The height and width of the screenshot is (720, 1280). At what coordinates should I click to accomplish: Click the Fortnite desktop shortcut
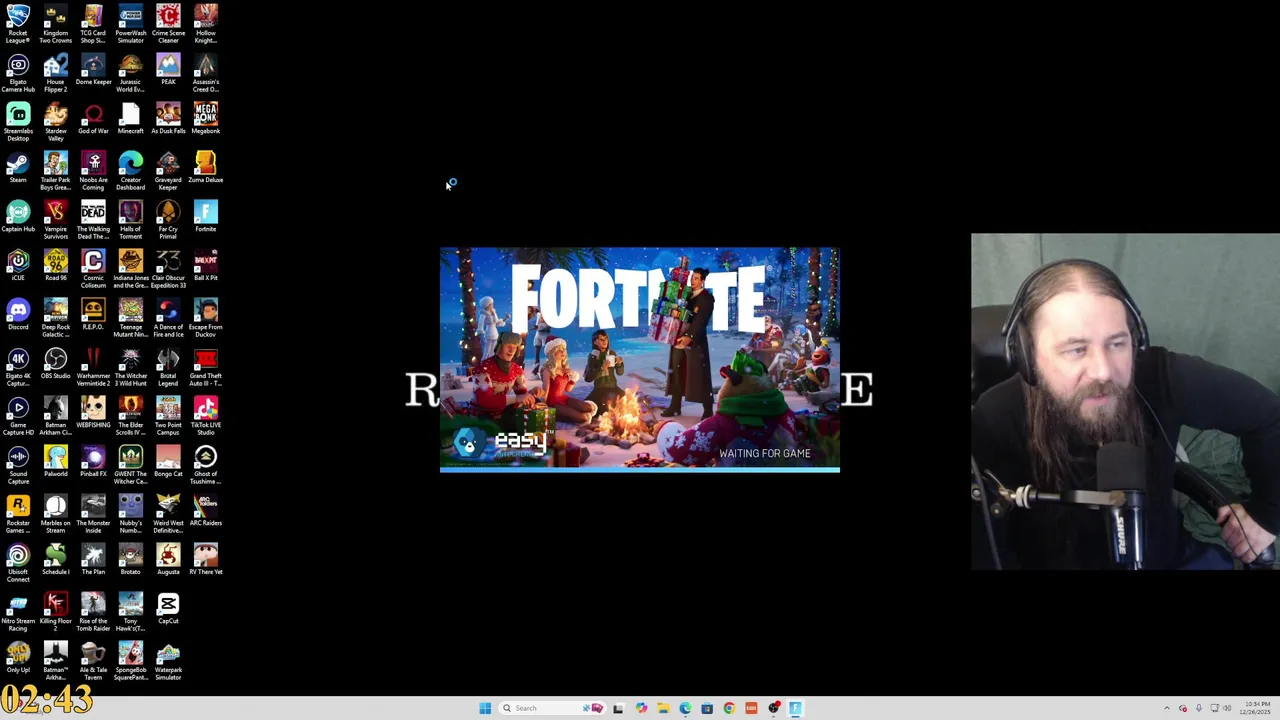click(x=205, y=217)
